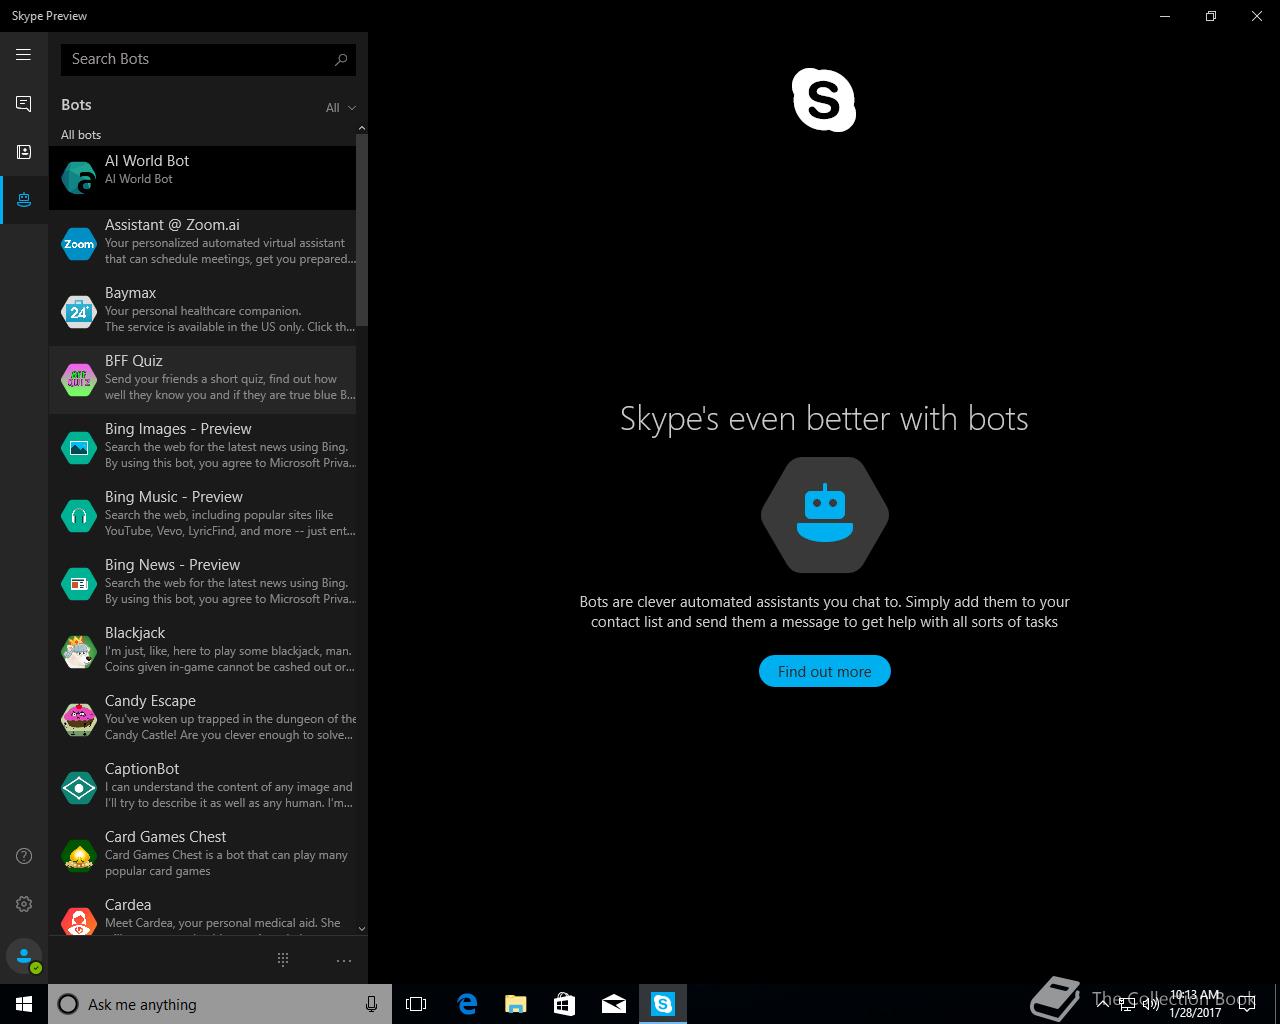Click Cortana Ask me anything box
The width and height of the screenshot is (1280, 1024).
click(x=219, y=1004)
